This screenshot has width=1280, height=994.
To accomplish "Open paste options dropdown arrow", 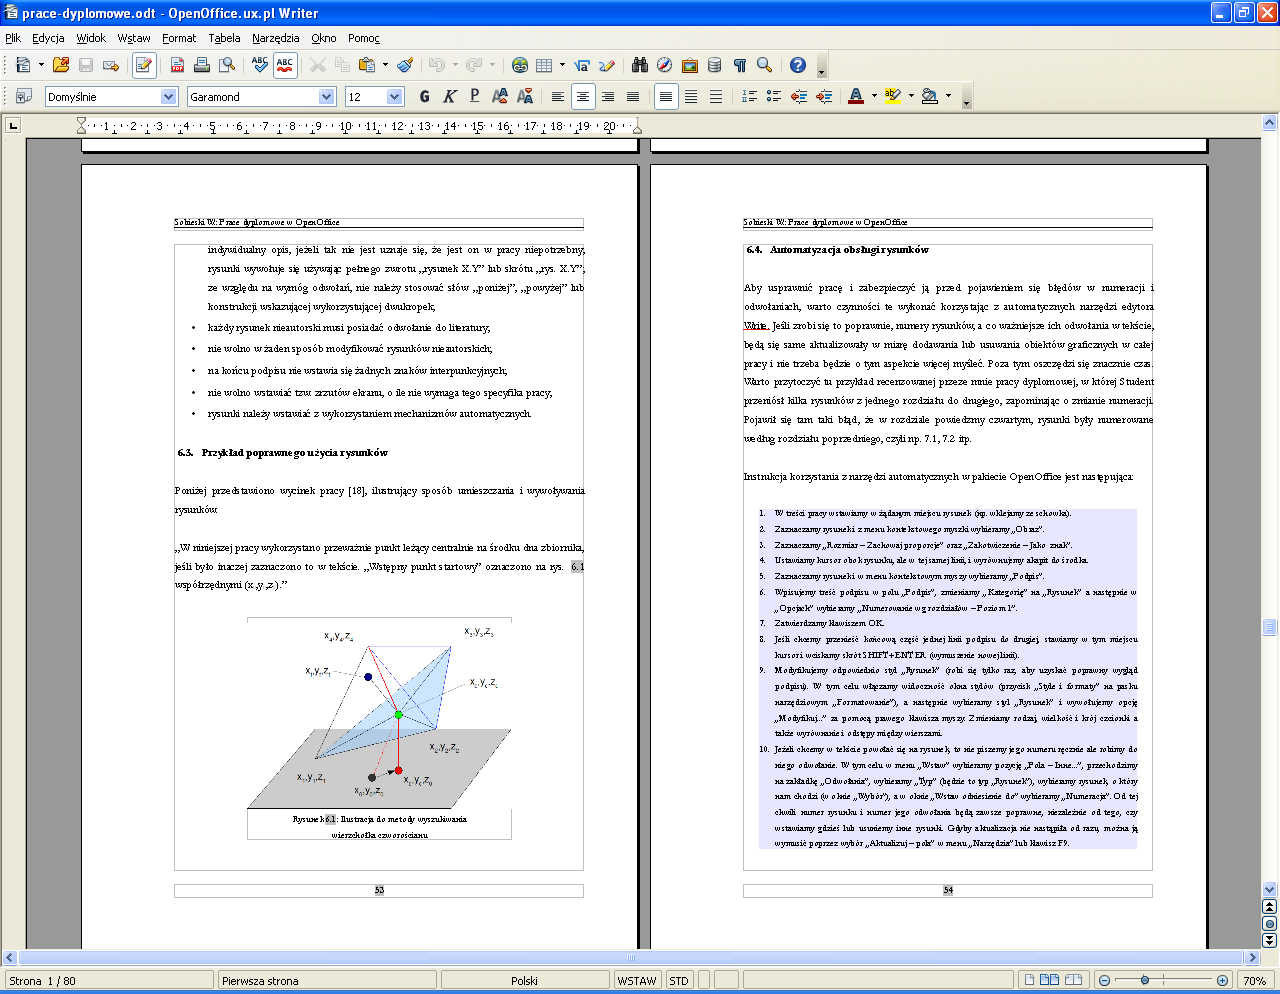I will point(385,65).
